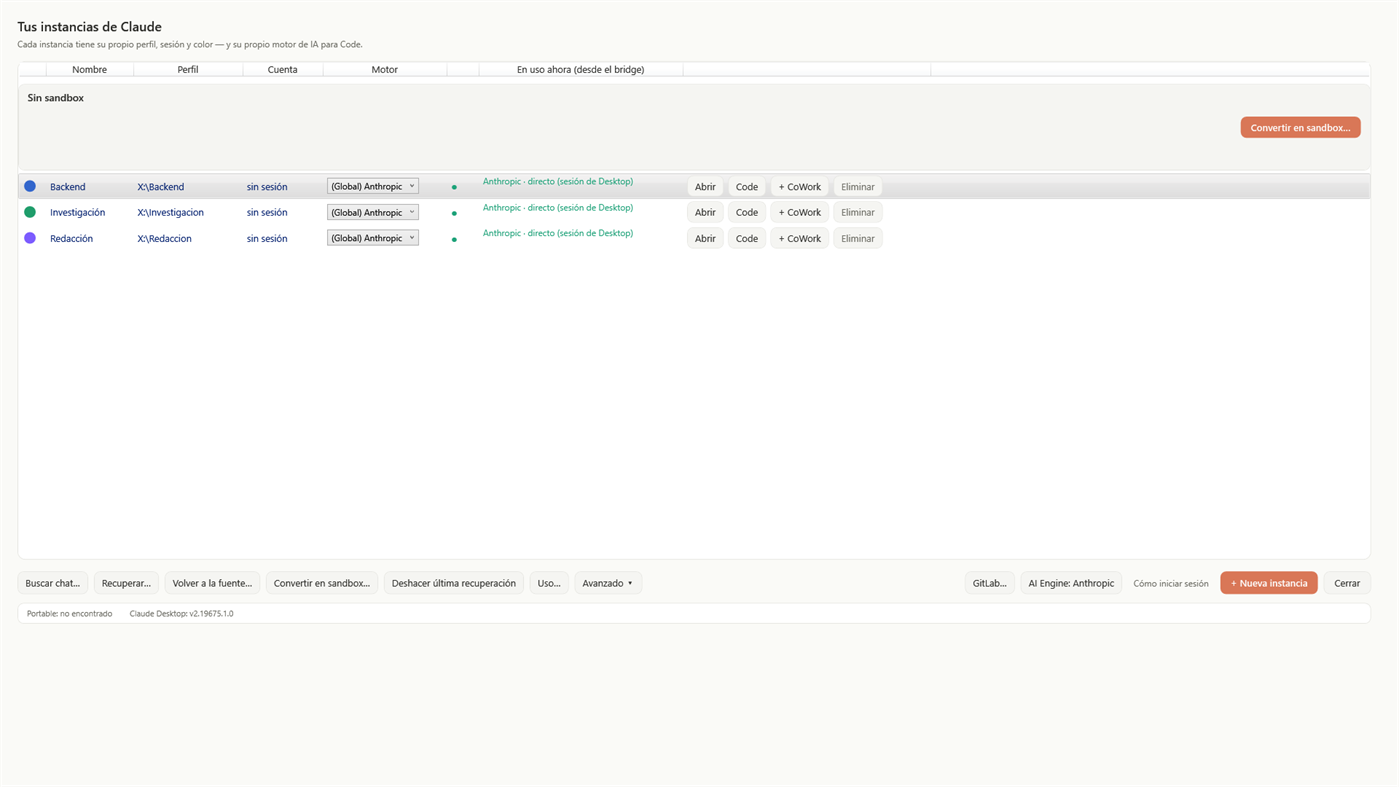Click sin sesión in the Backend row
1399x787 pixels.
click(267, 187)
